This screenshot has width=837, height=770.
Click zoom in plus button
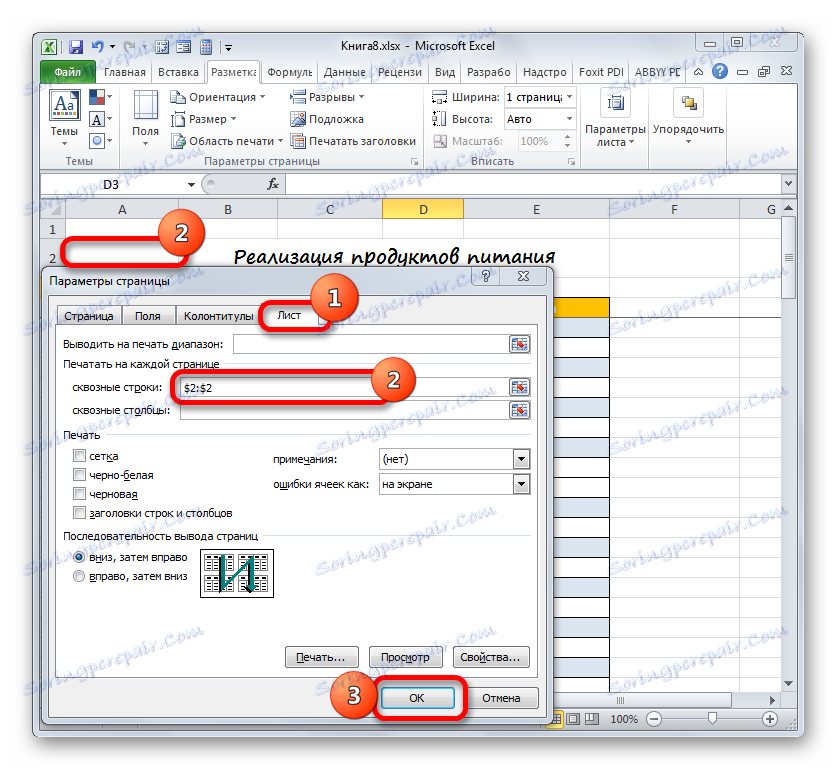769,719
